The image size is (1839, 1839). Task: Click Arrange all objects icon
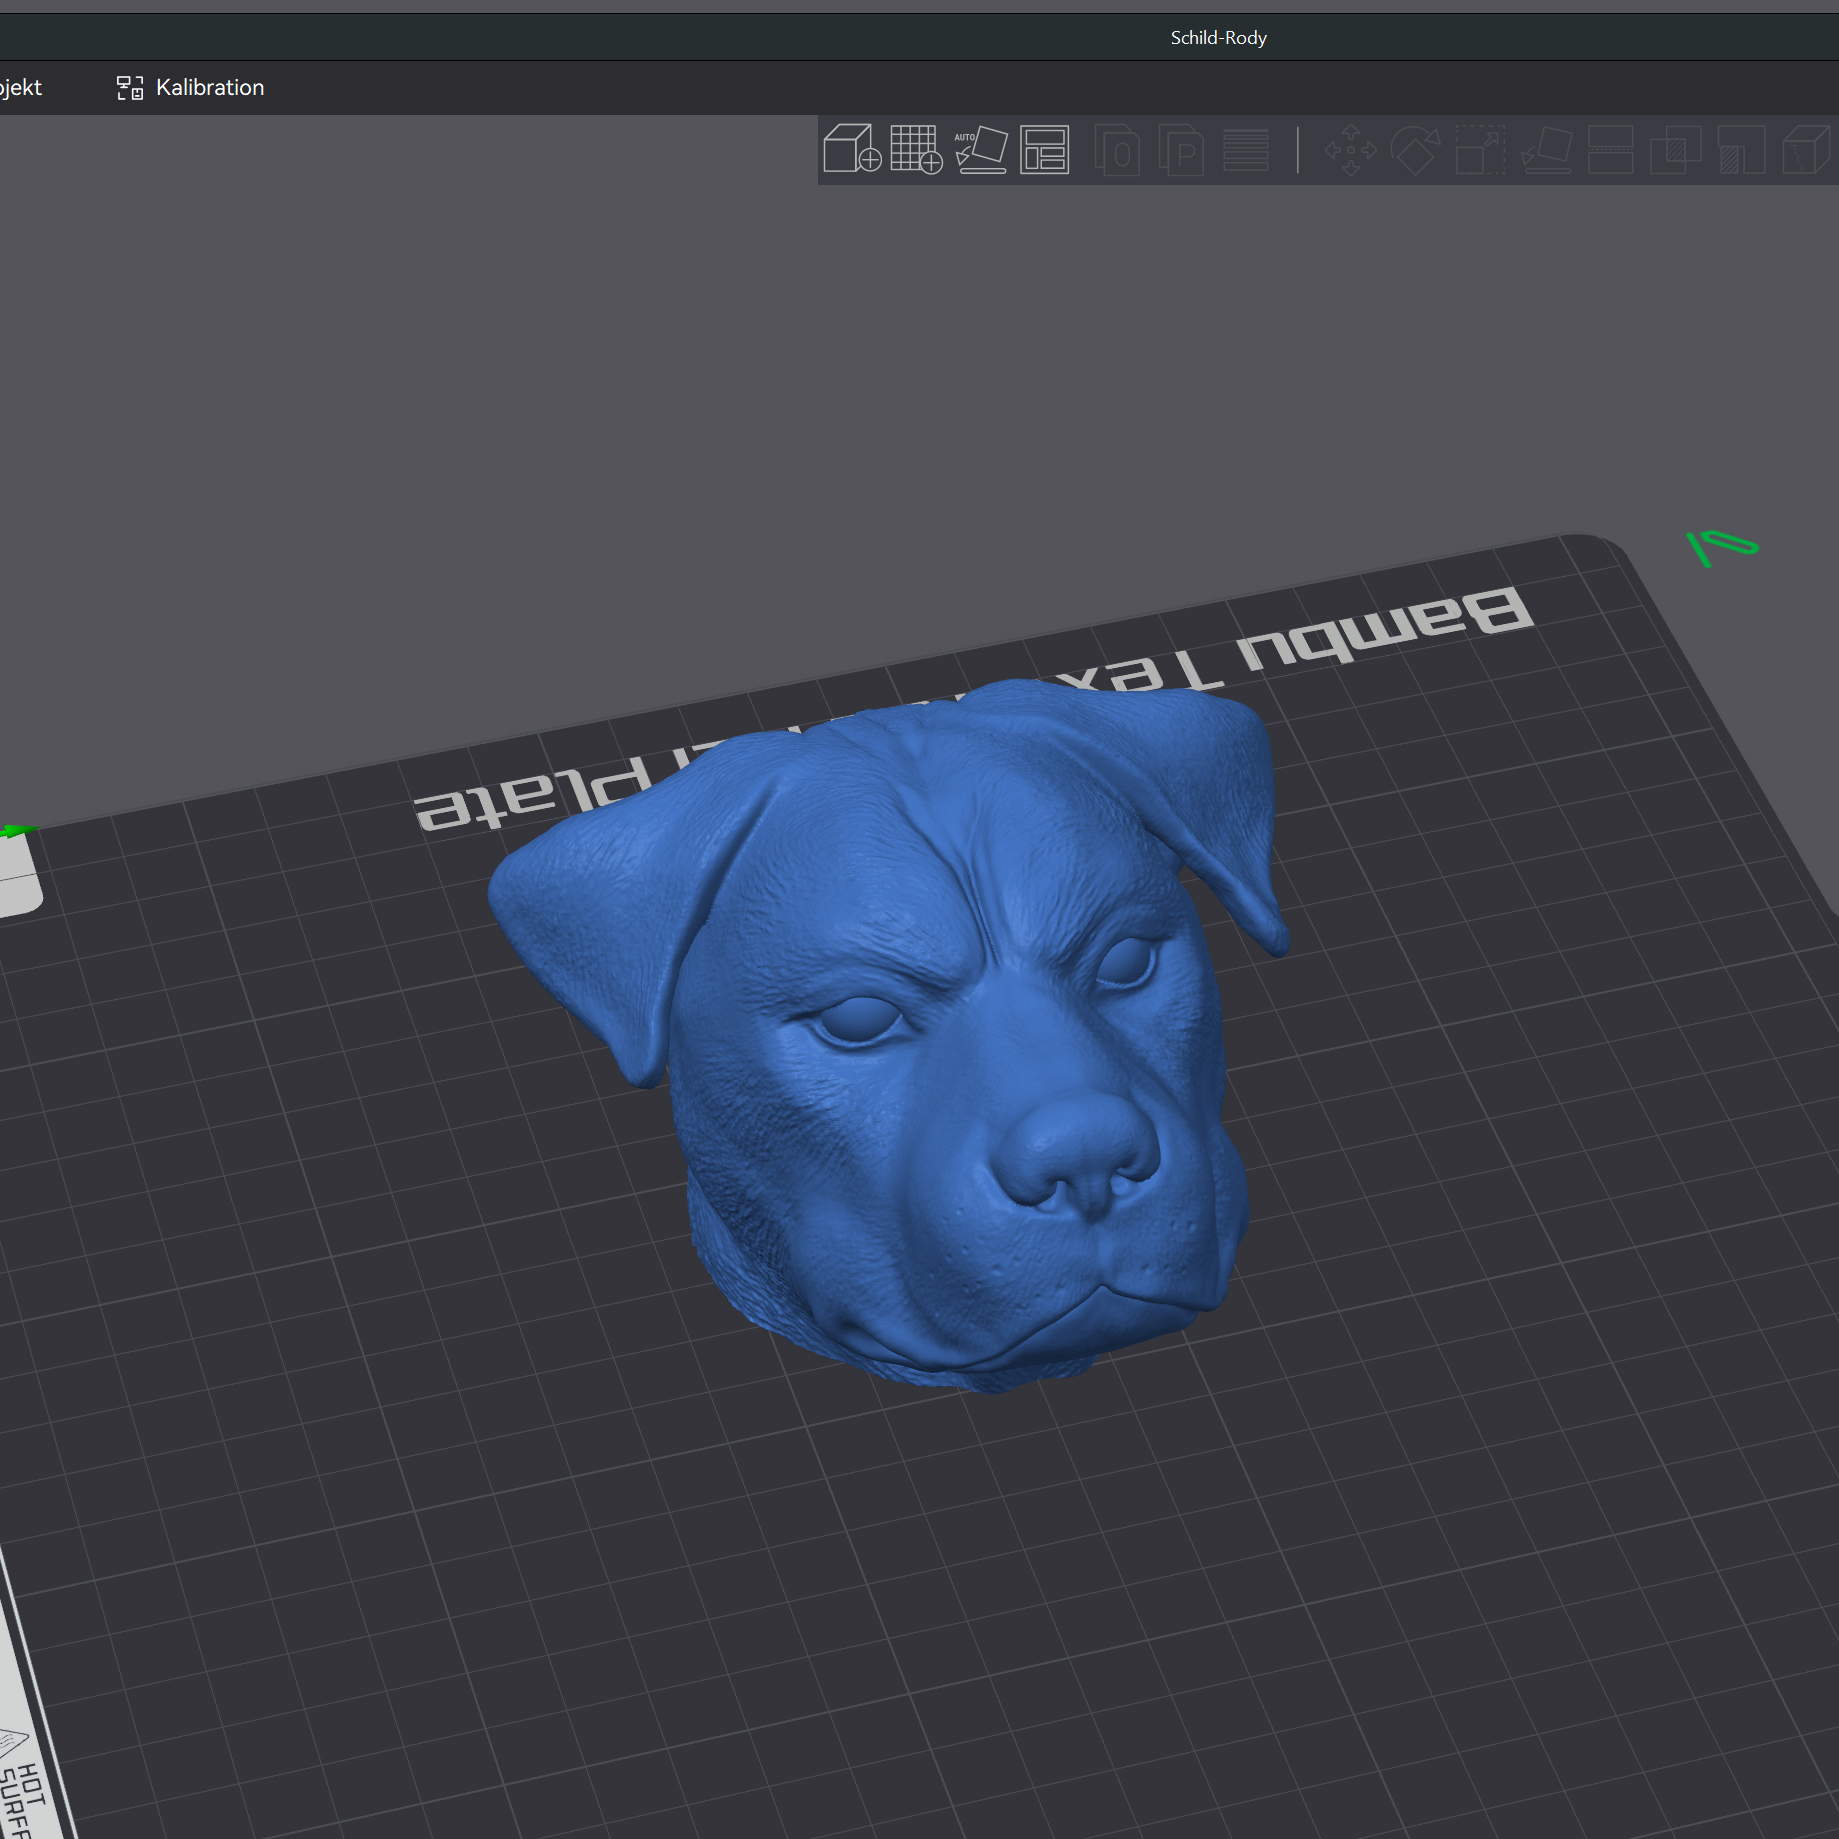click(x=1045, y=149)
